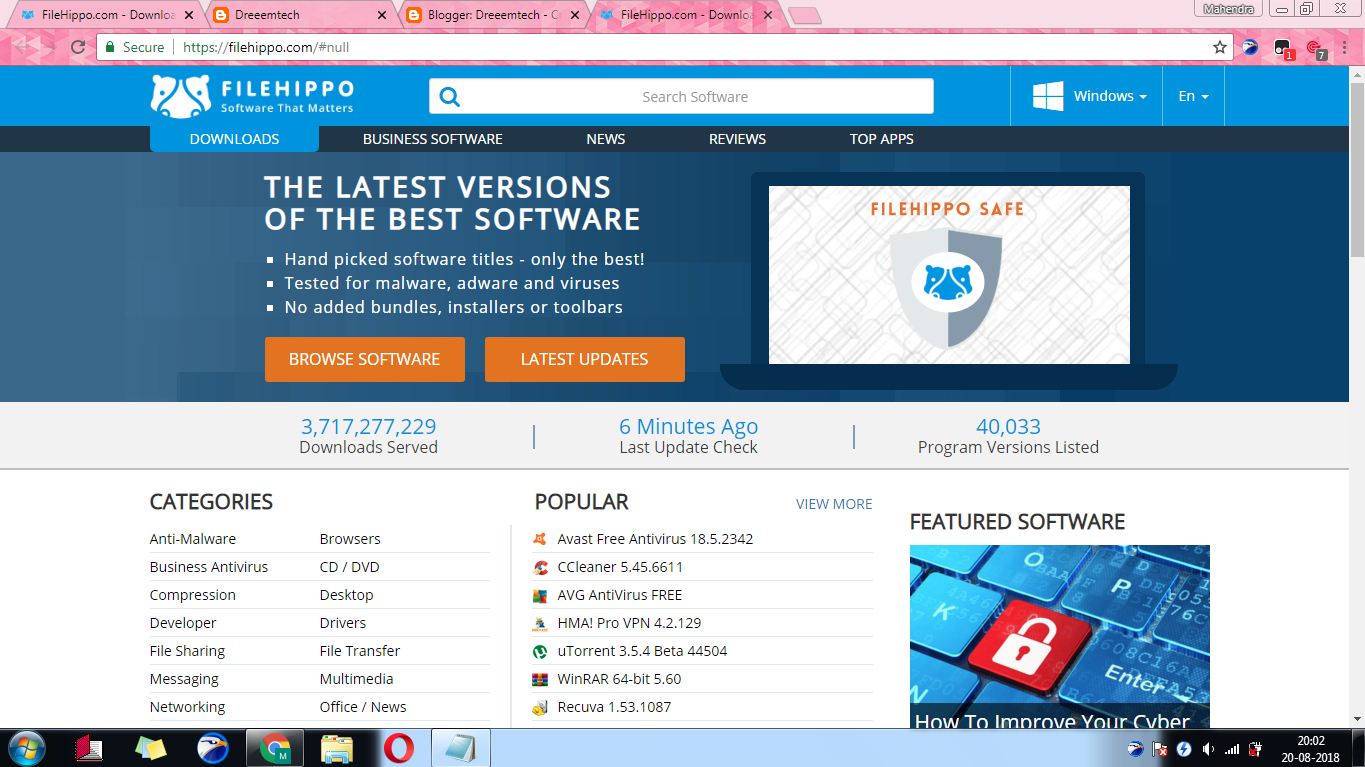The height and width of the screenshot is (767, 1365).
Task: Open the Windows platform dropdown
Action: click(1105, 95)
